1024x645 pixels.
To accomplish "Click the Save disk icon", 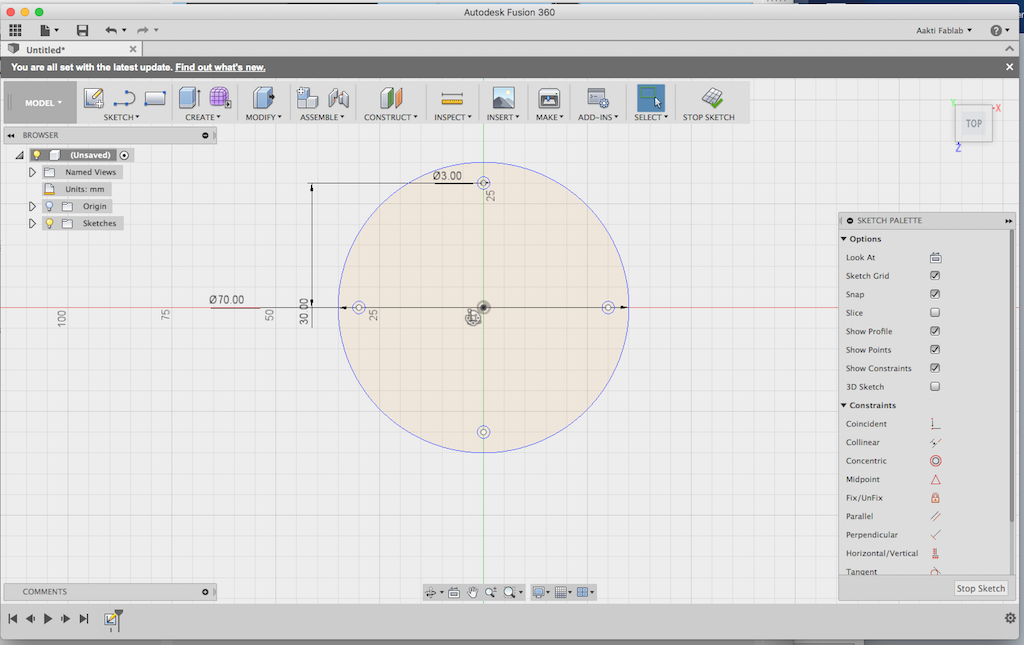I will click(82, 31).
